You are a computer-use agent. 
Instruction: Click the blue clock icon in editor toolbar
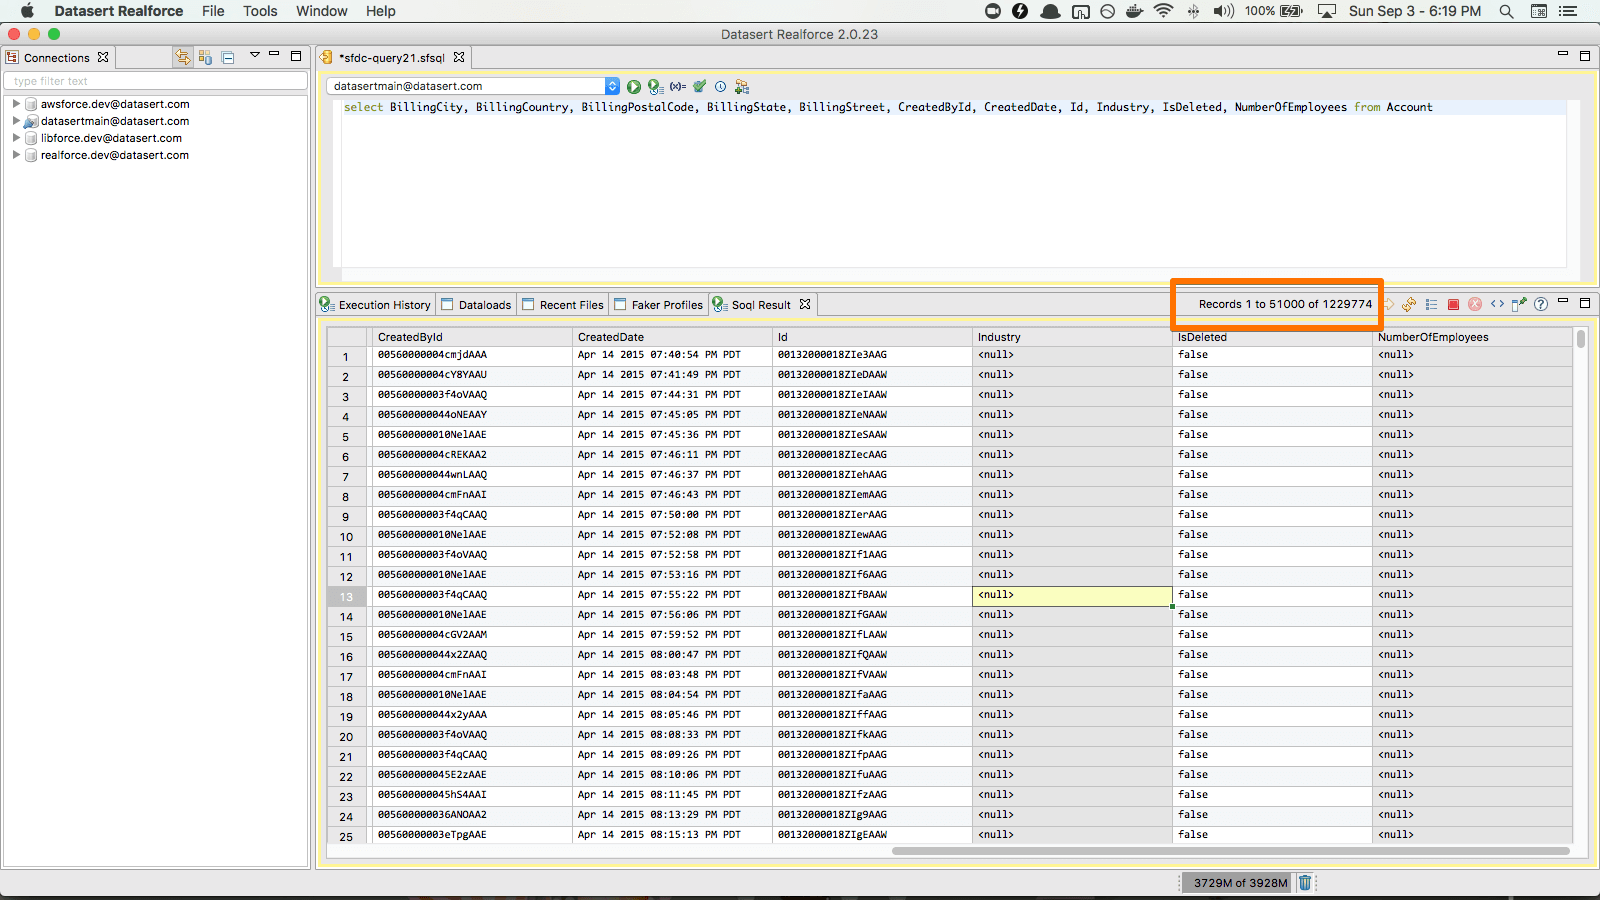720,87
